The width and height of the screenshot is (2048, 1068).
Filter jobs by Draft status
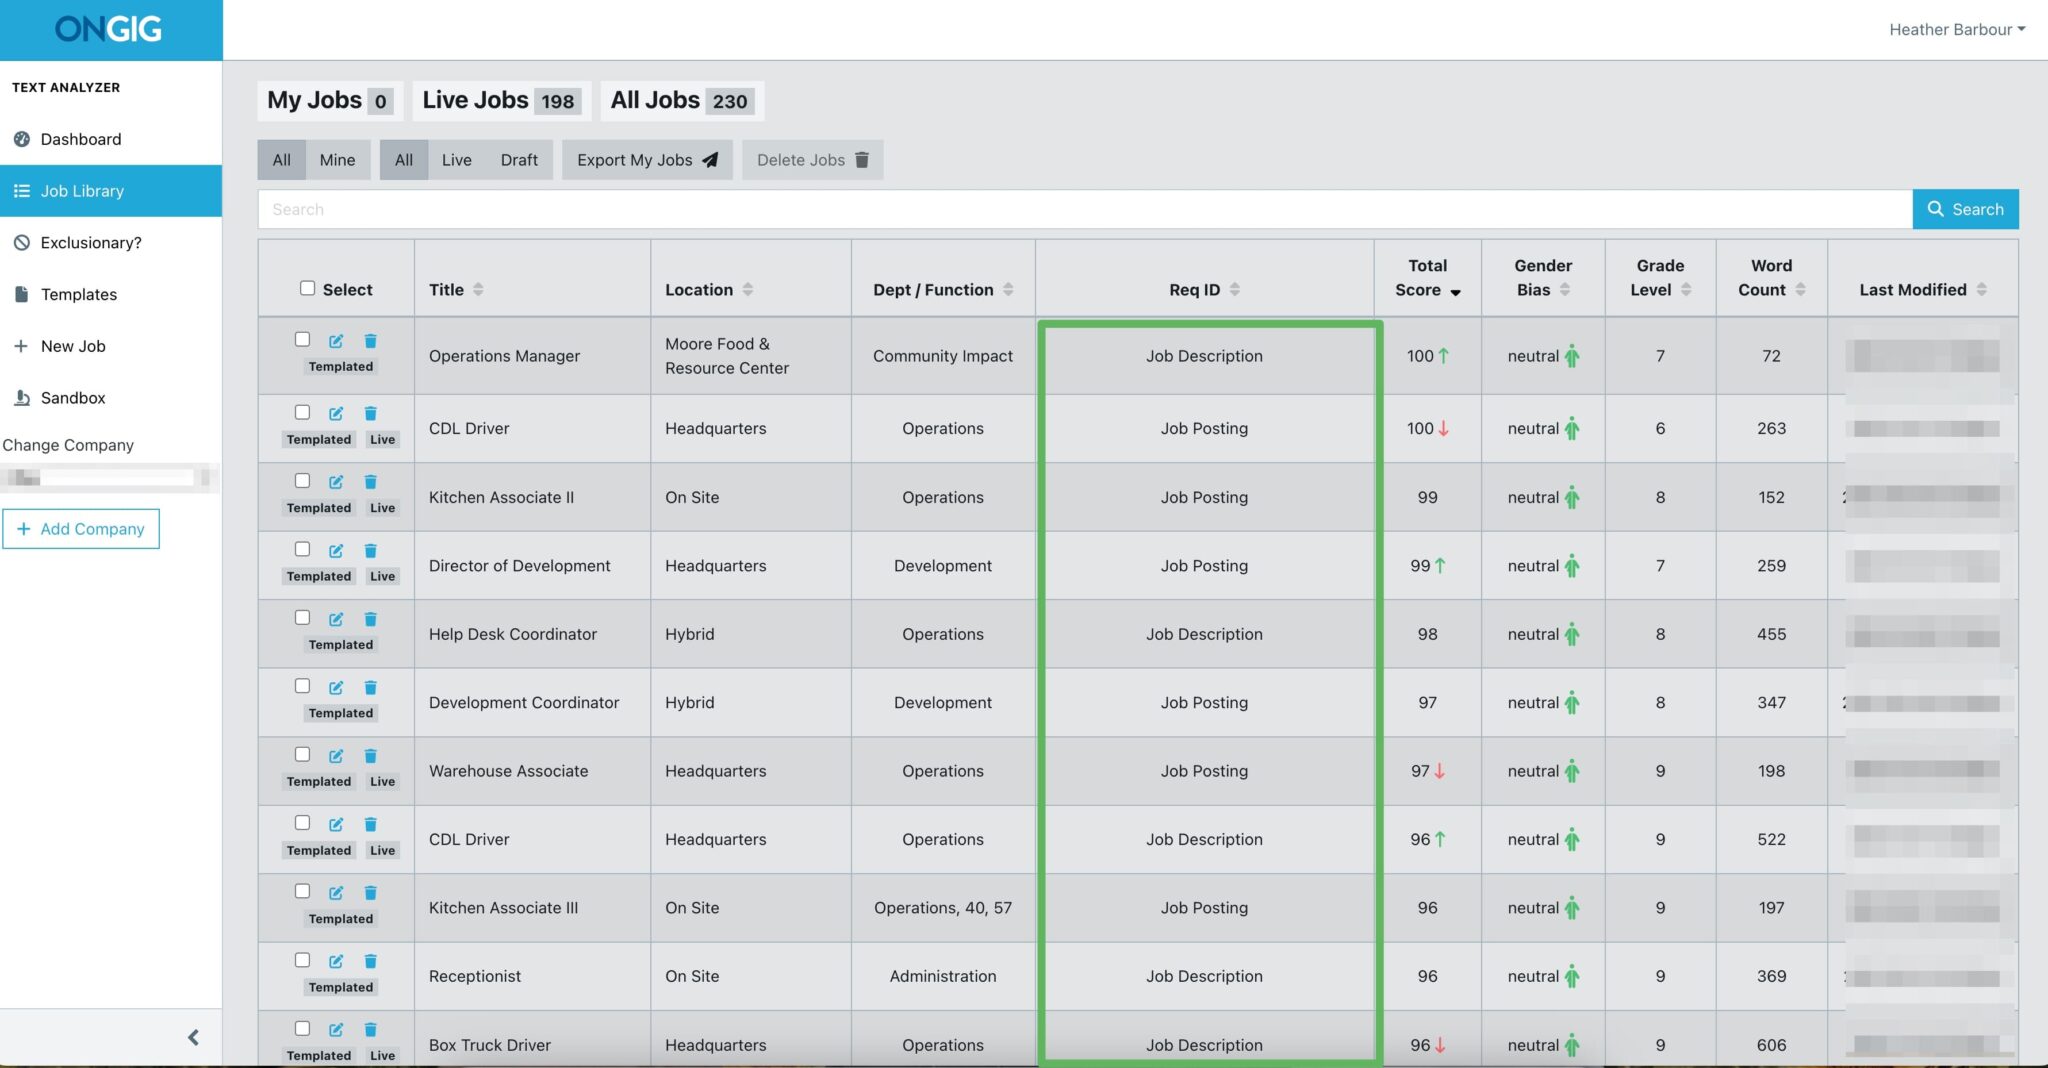click(x=519, y=160)
